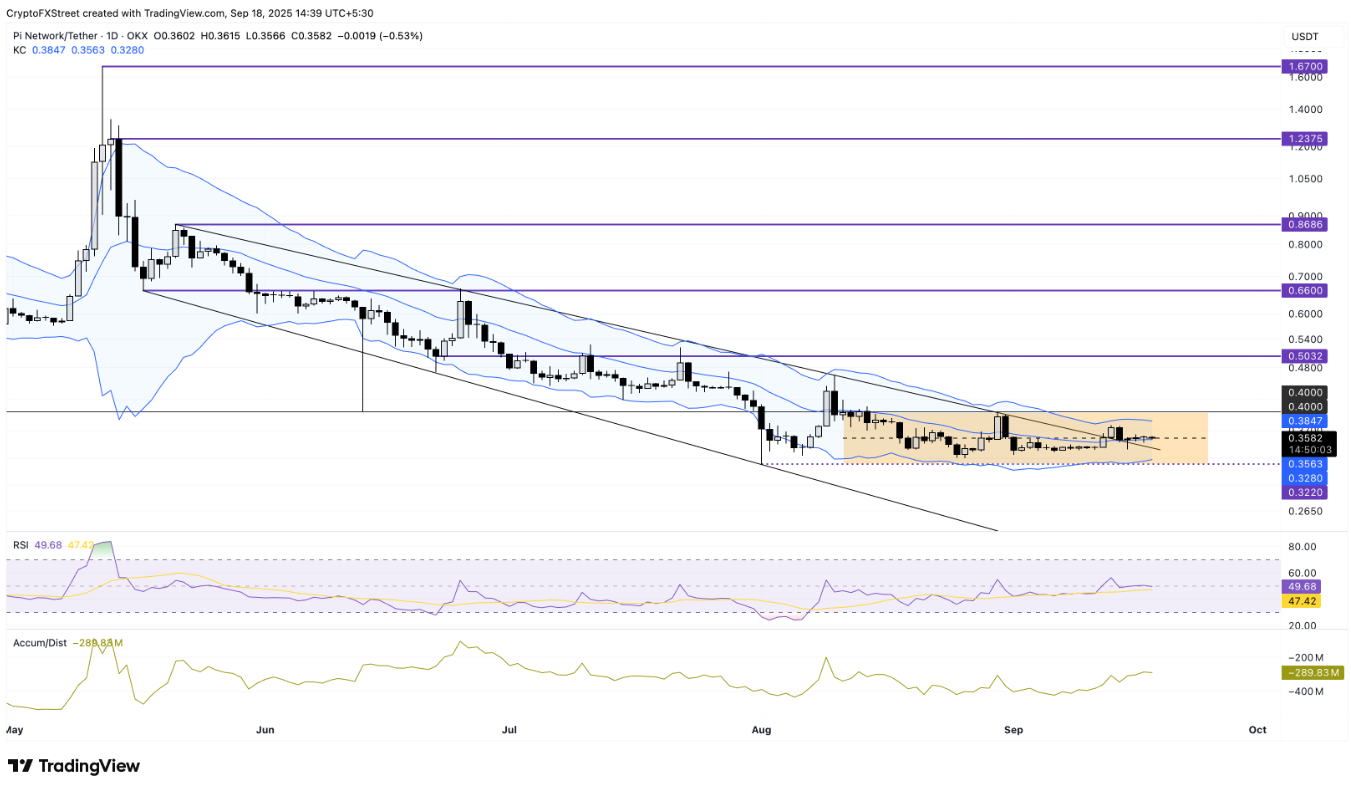Select the Aug label on time axis
The height and width of the screenshot is (786, 1351).
point(762,730)
